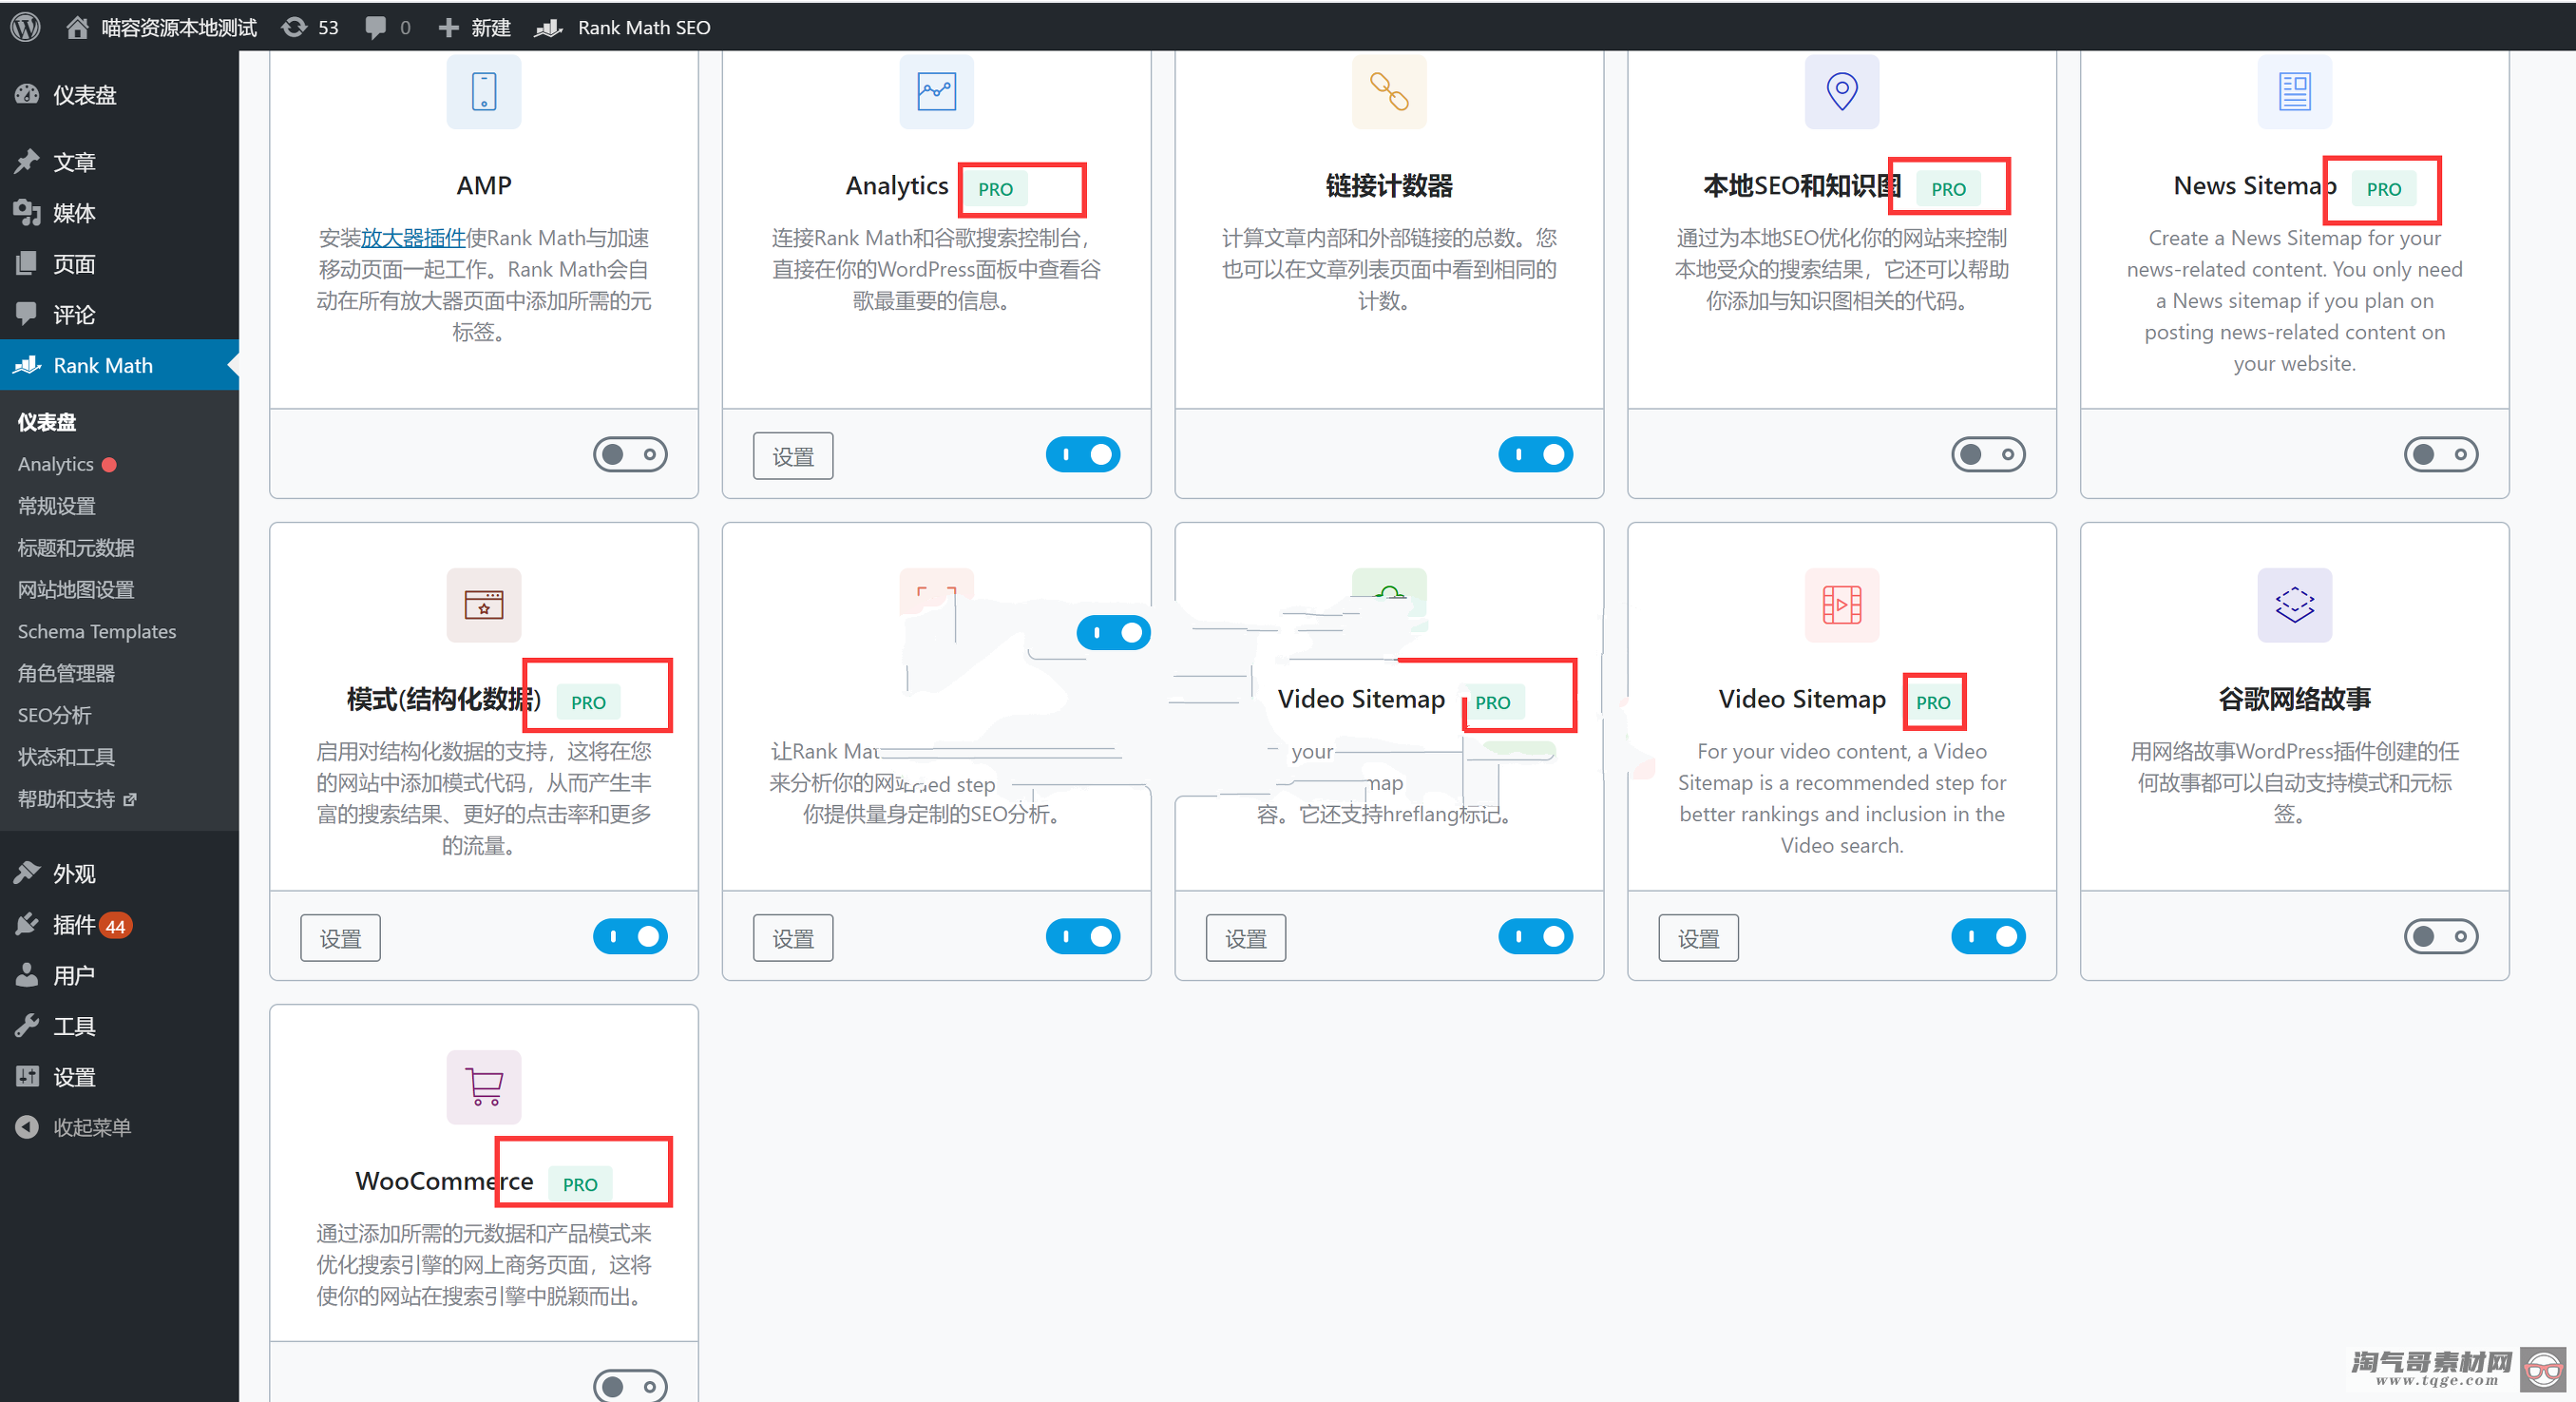Open the site home icon 喵容资源本地测试

77,27
